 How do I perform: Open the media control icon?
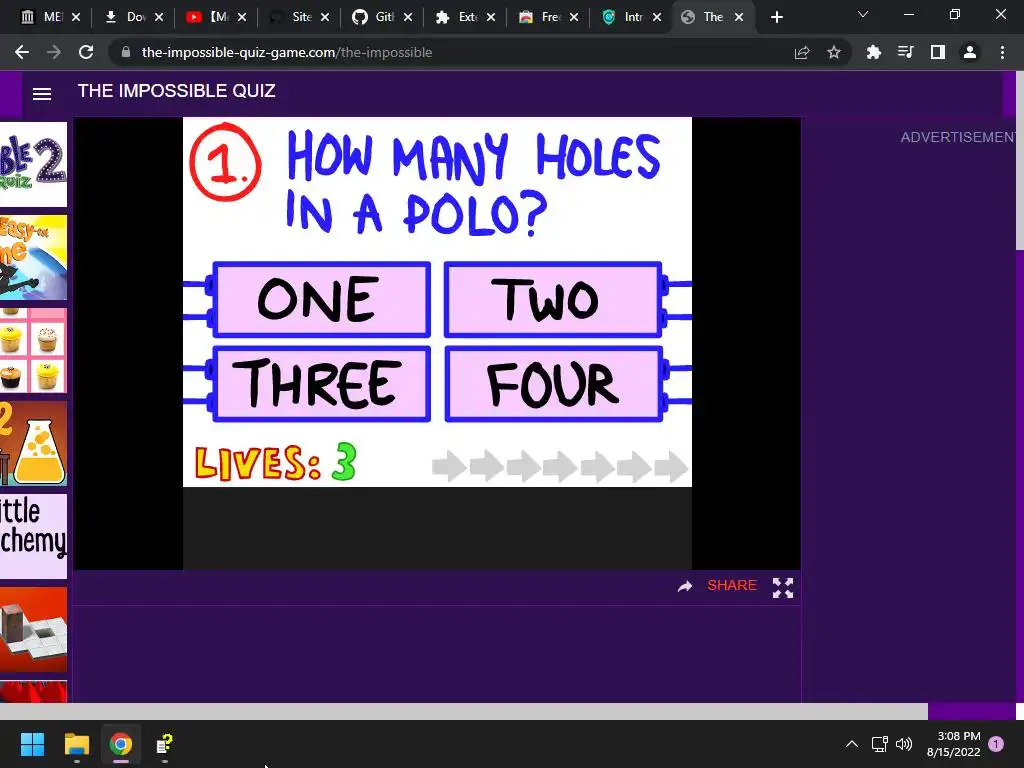tap(905, 52)
